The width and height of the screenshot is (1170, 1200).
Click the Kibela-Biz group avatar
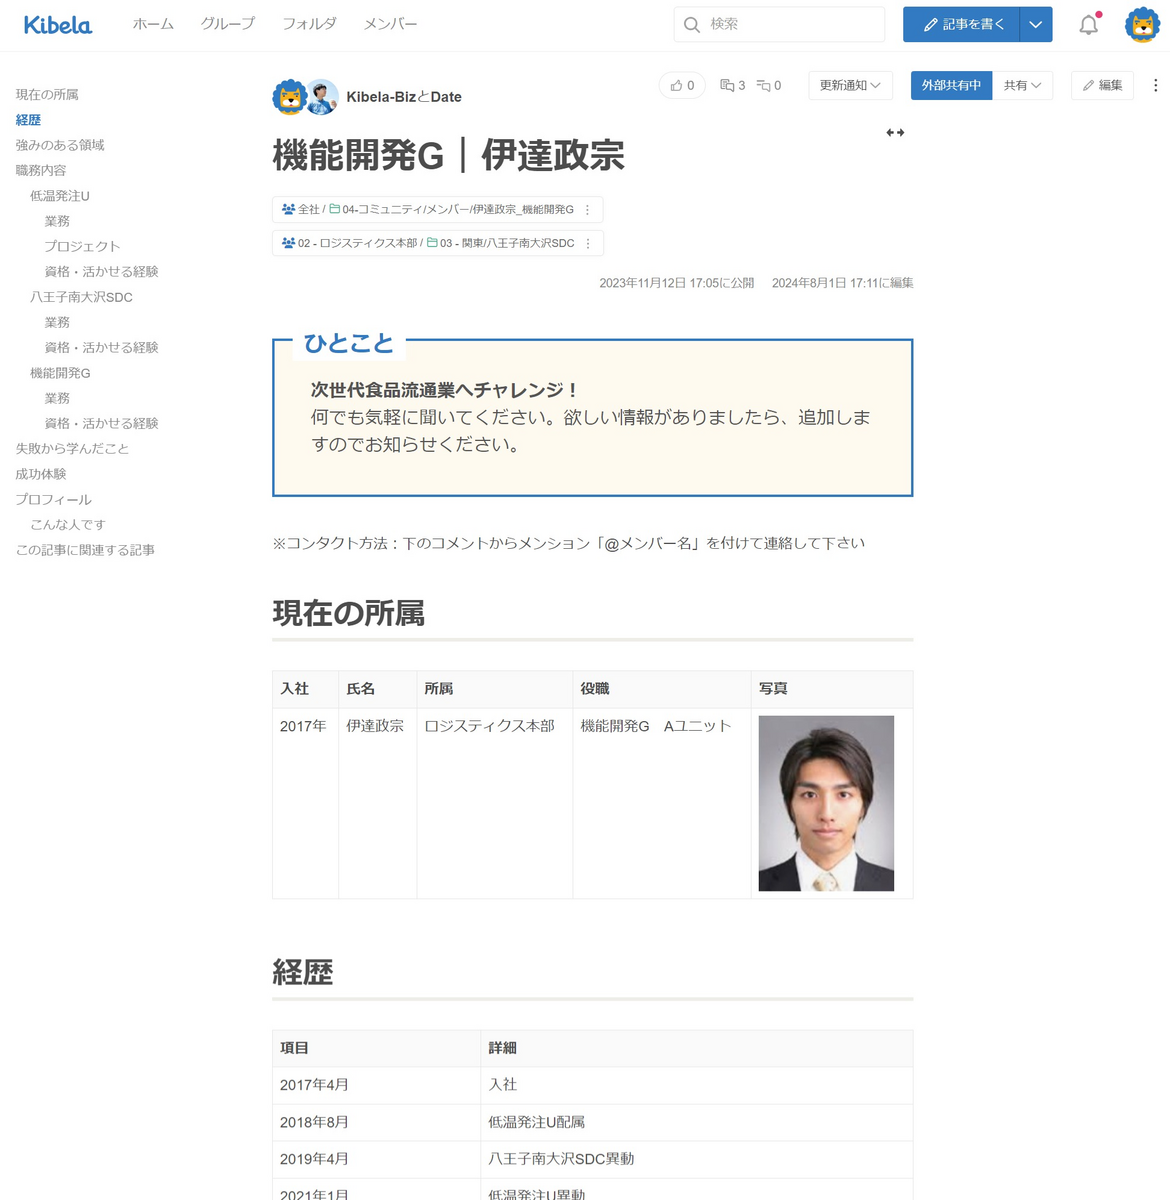288,96
